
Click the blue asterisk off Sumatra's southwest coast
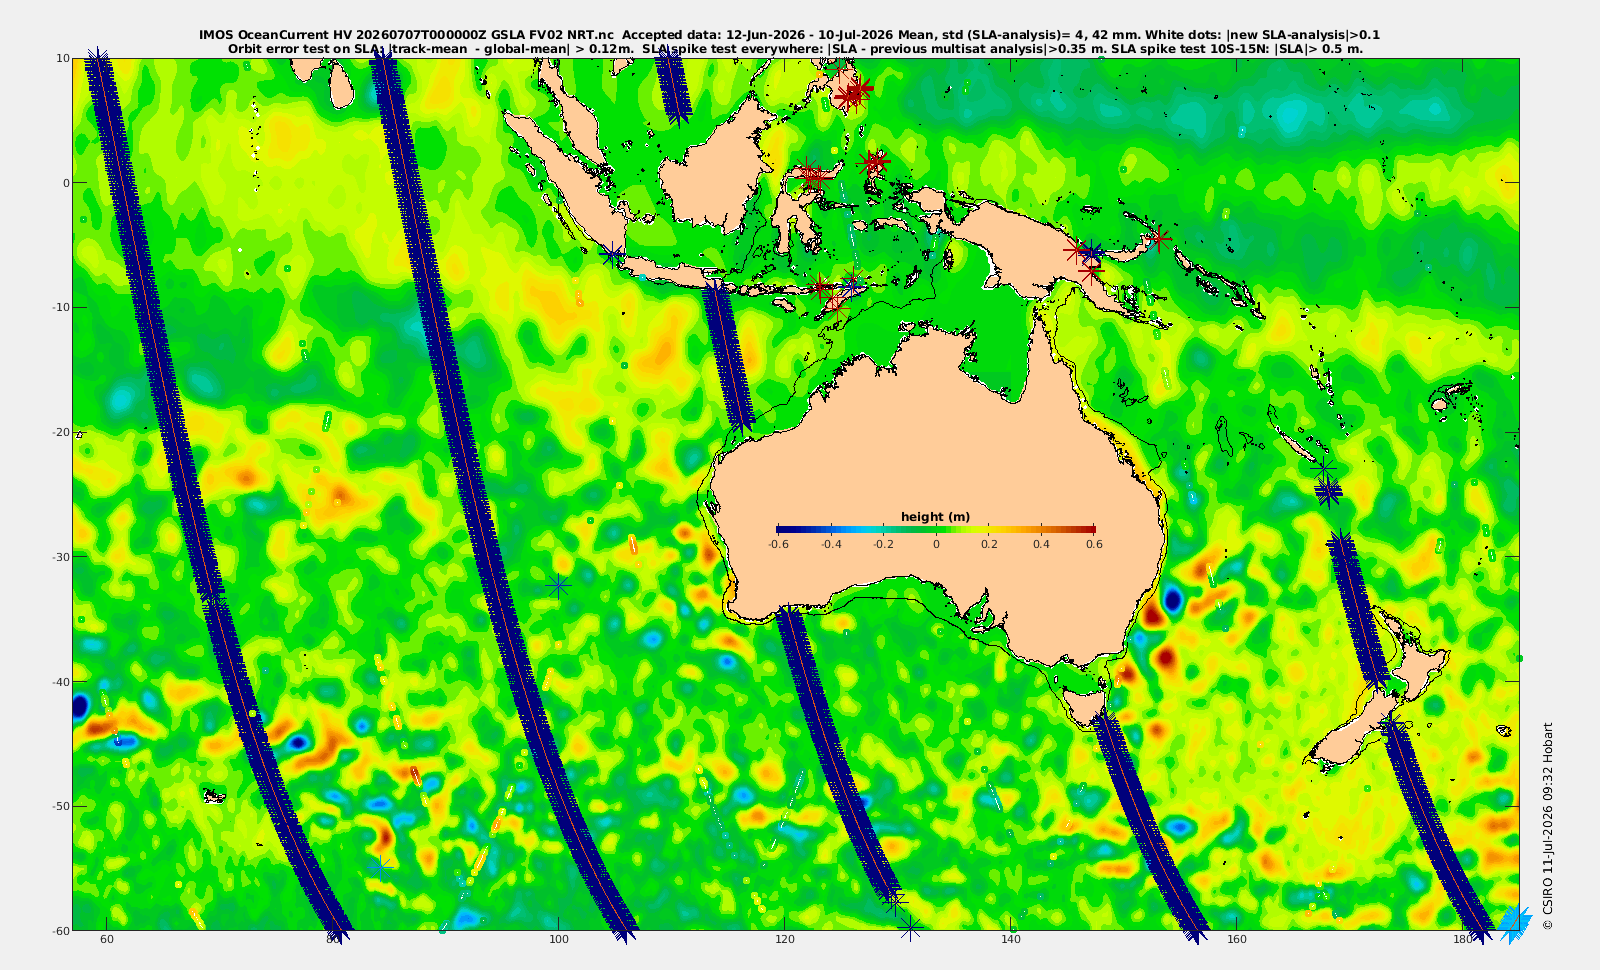pyautogui.click(x=612, y=255)
